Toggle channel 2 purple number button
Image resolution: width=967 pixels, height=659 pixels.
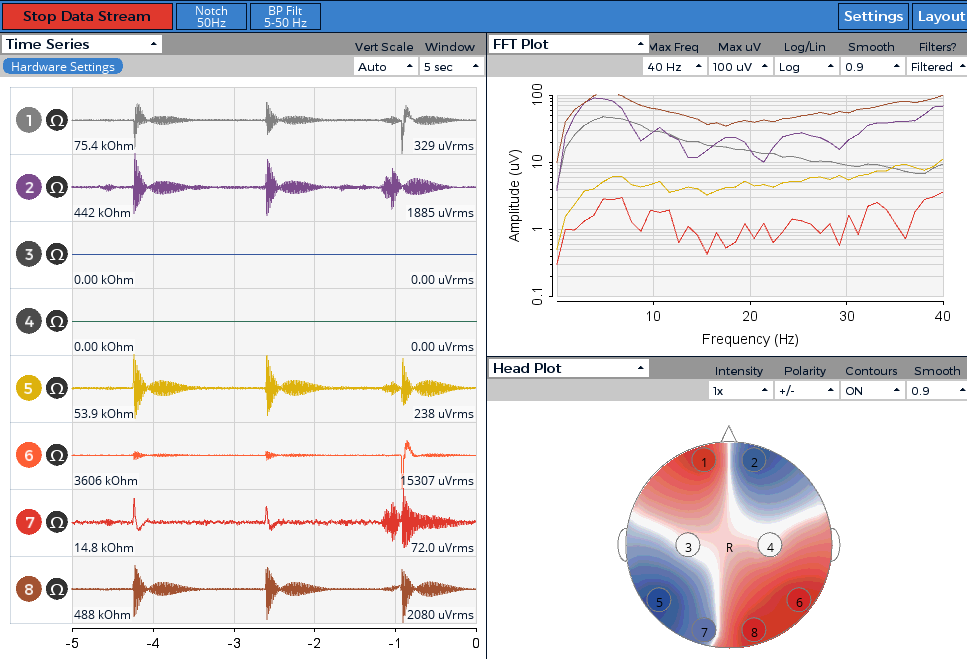coord(28,187)
